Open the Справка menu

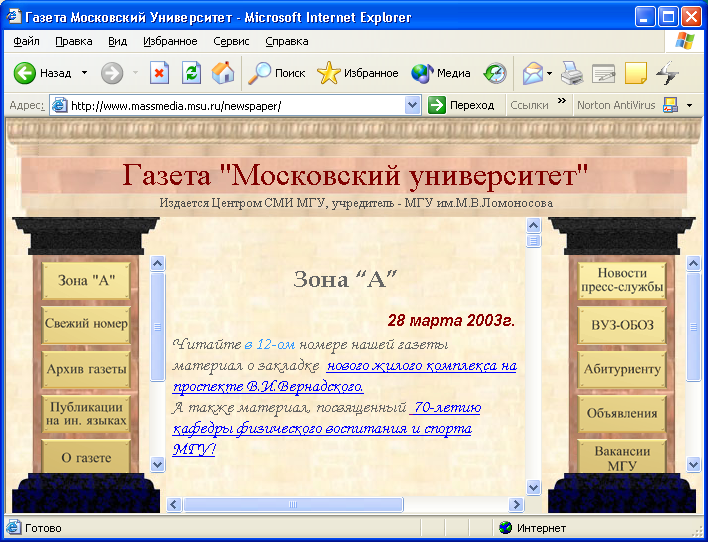point(287,42)
